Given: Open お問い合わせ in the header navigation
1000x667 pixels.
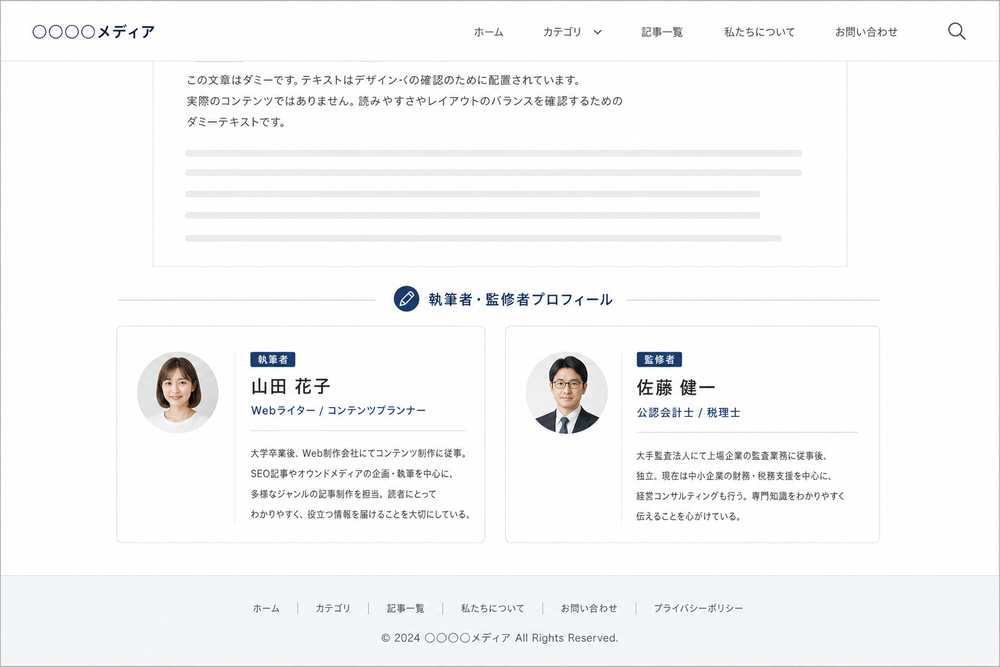Looking at the screenshot, I should pyautogui.click(x=866, y=32).
